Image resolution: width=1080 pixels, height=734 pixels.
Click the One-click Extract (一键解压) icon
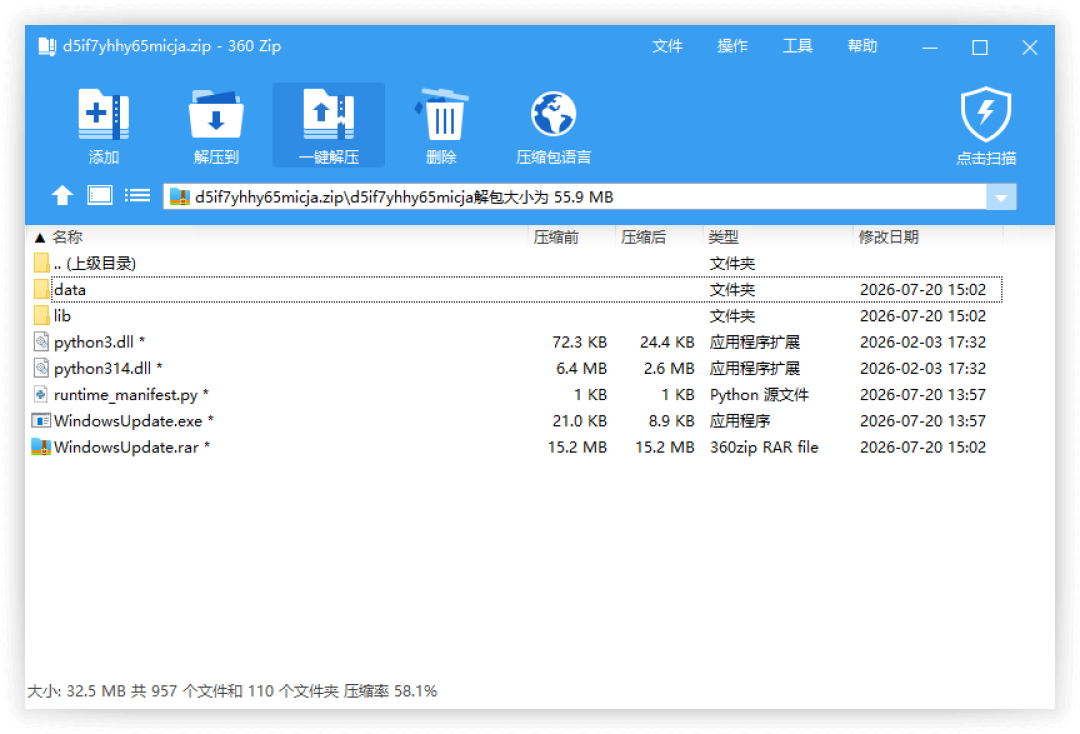pyautogui.click(x=329, y=114)
